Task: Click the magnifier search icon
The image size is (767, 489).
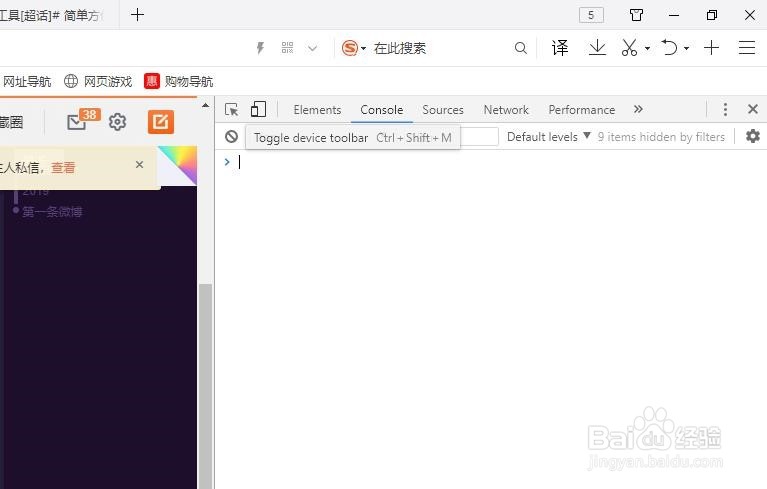Action: [521, 48]
